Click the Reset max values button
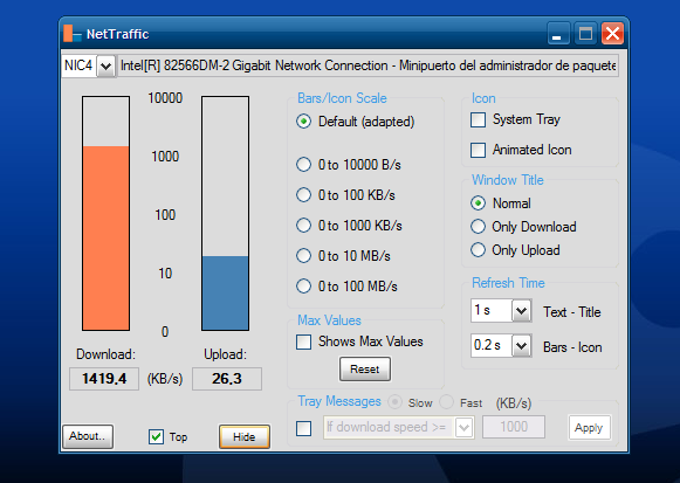Screen dimensions: 680x483 click(365, 369)
